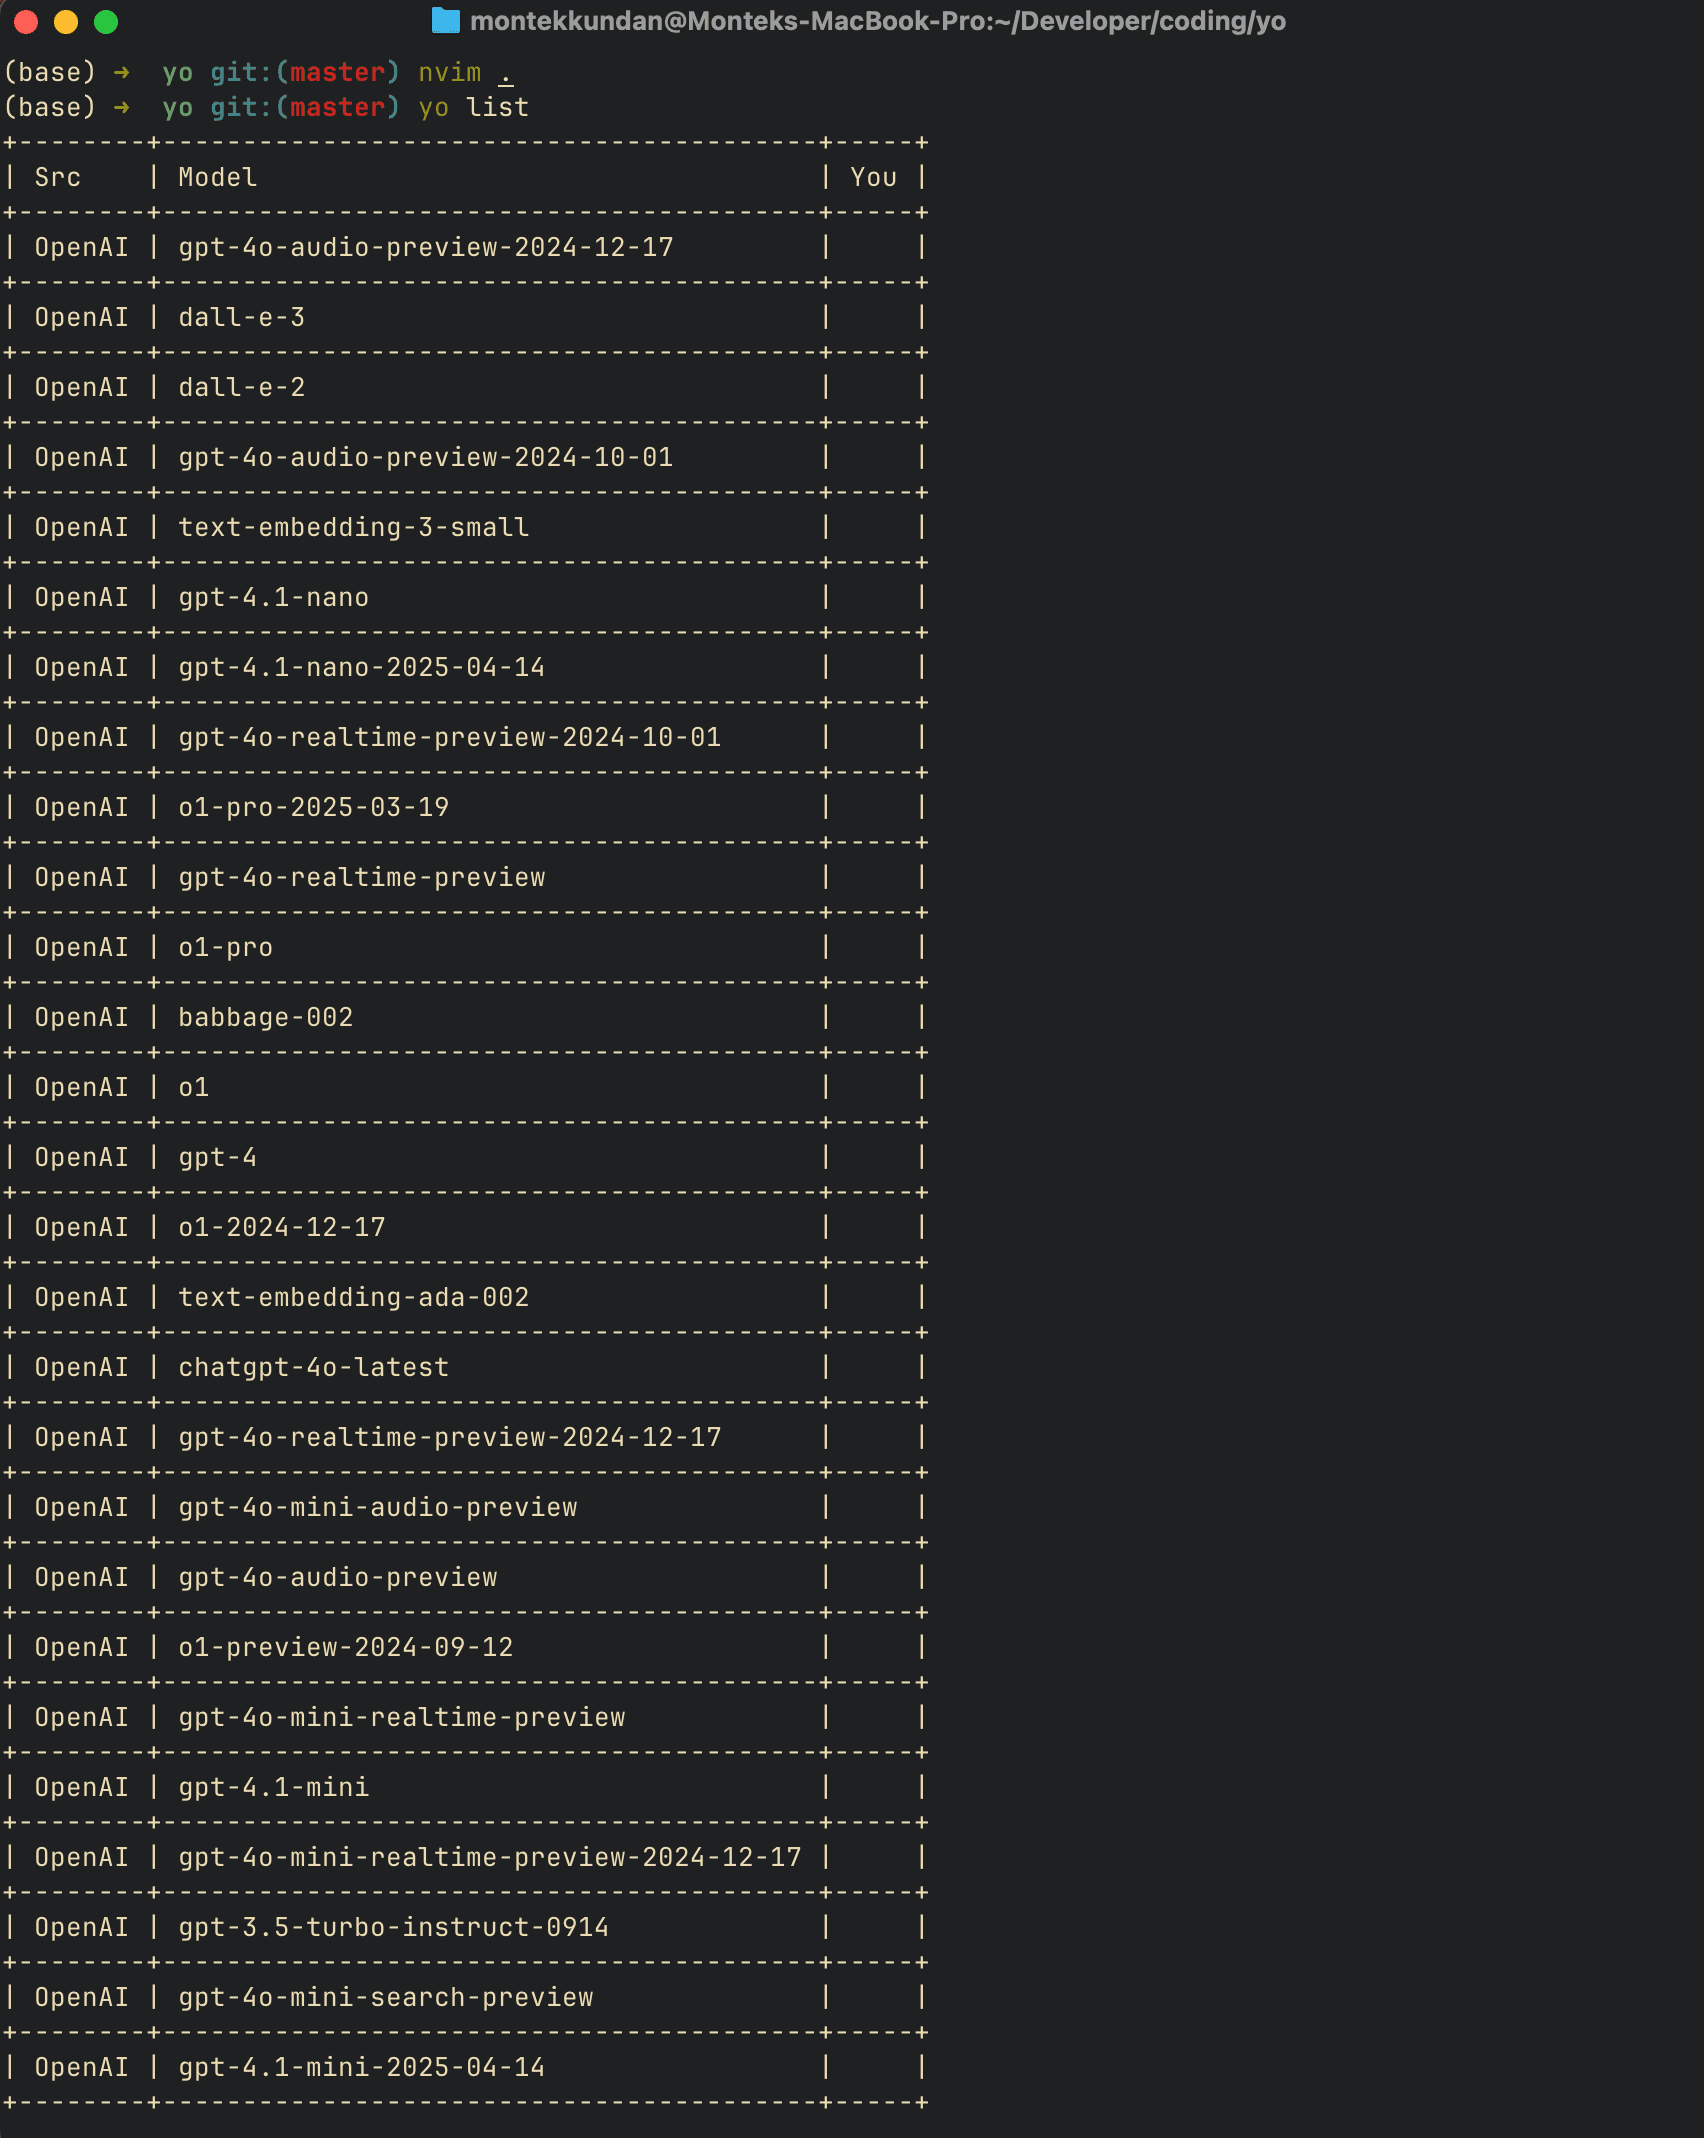Image resolution: width=1704 pixels, height=2138 pixels.
Task: Click the gpt-3.5-turbo-instruct-0914 entry
Action: (x=393, y=1928)
